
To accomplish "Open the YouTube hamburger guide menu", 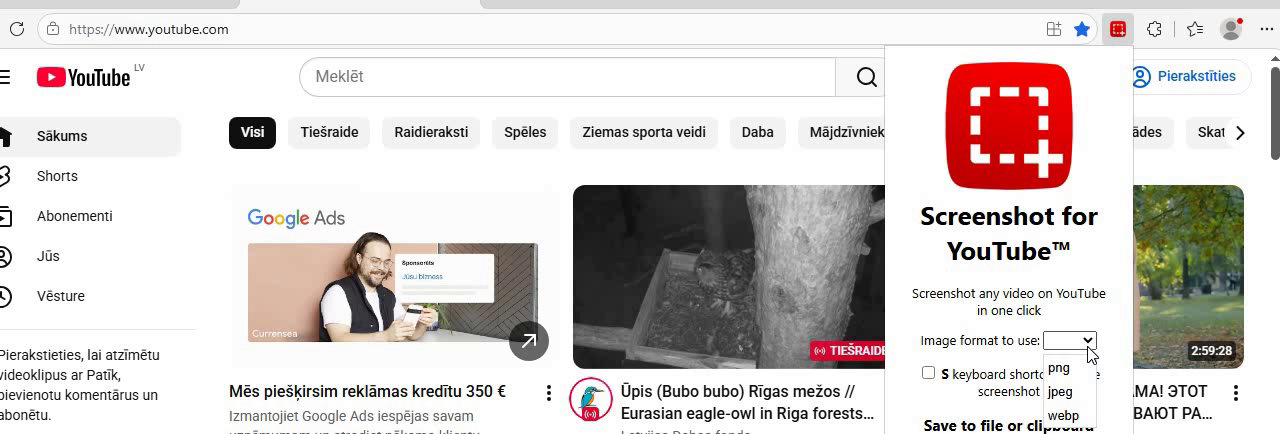I will pos(5,77).
